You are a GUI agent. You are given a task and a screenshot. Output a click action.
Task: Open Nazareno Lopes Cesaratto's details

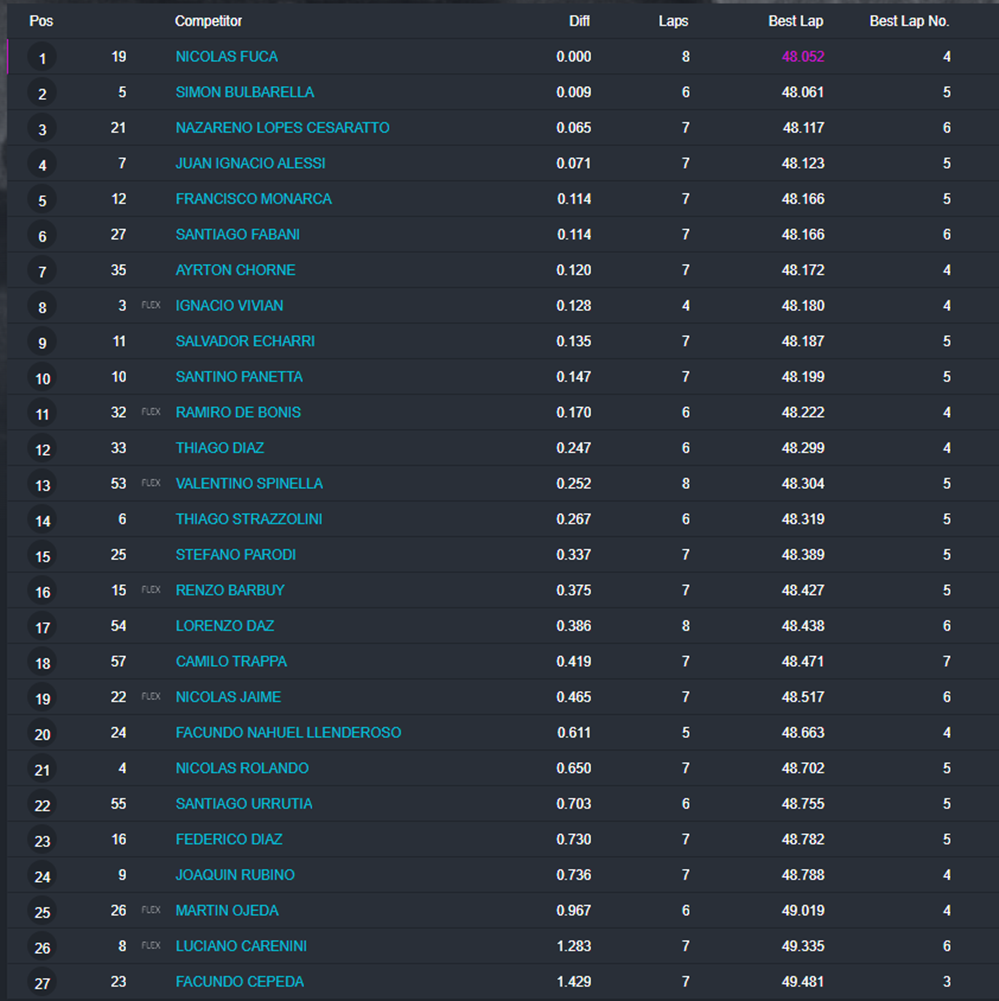(282, 128)
